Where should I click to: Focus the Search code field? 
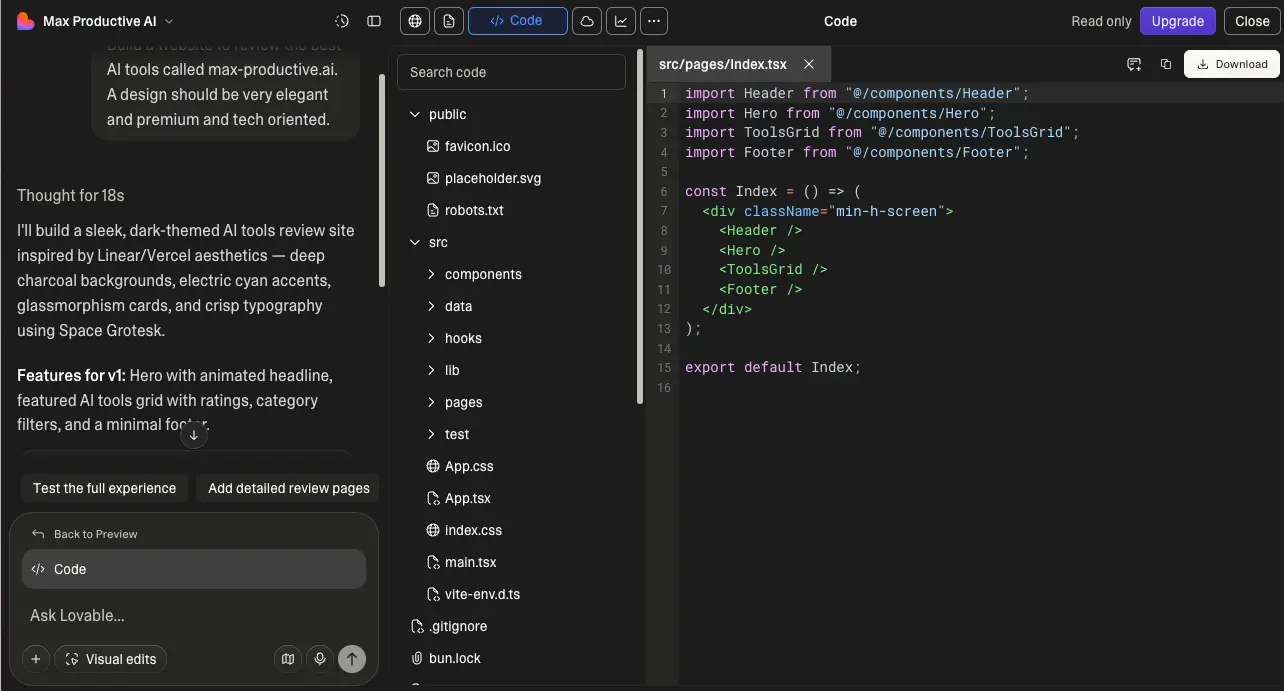pyautogui.click(x=512, y=72)
